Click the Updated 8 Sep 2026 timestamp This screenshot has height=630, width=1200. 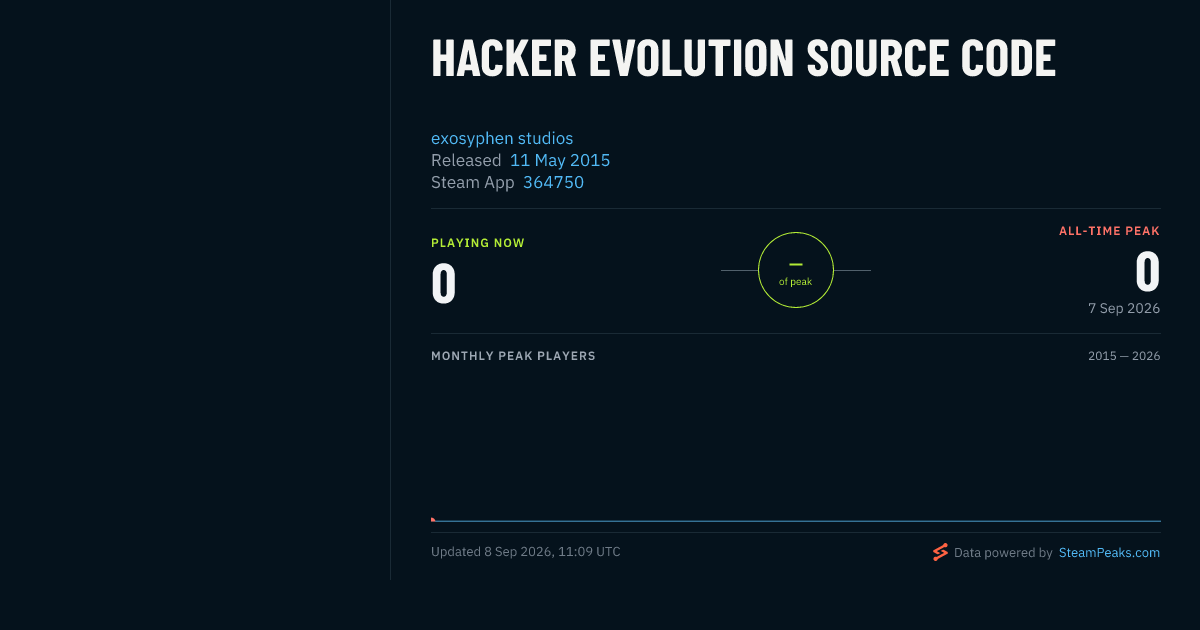[526, 552]
